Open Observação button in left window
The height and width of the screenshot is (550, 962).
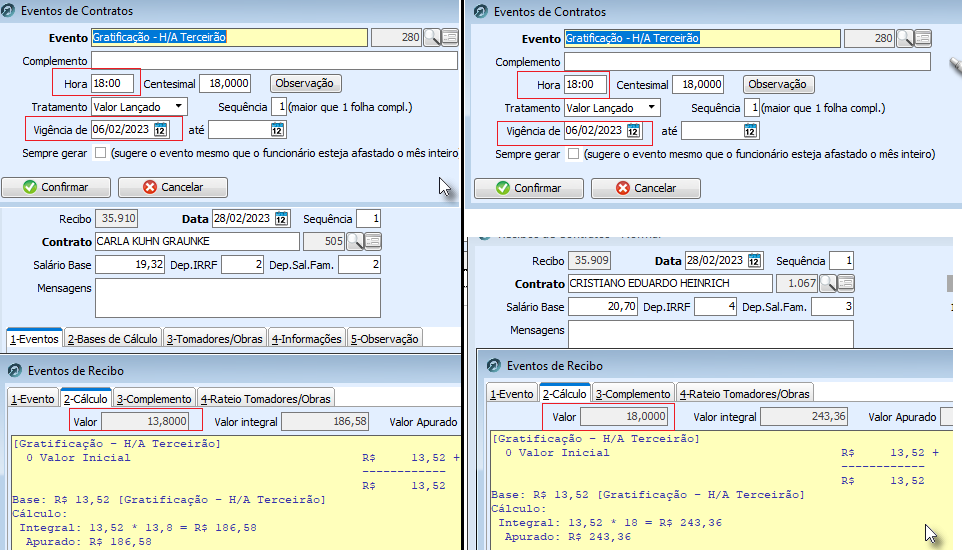point(305,83)
